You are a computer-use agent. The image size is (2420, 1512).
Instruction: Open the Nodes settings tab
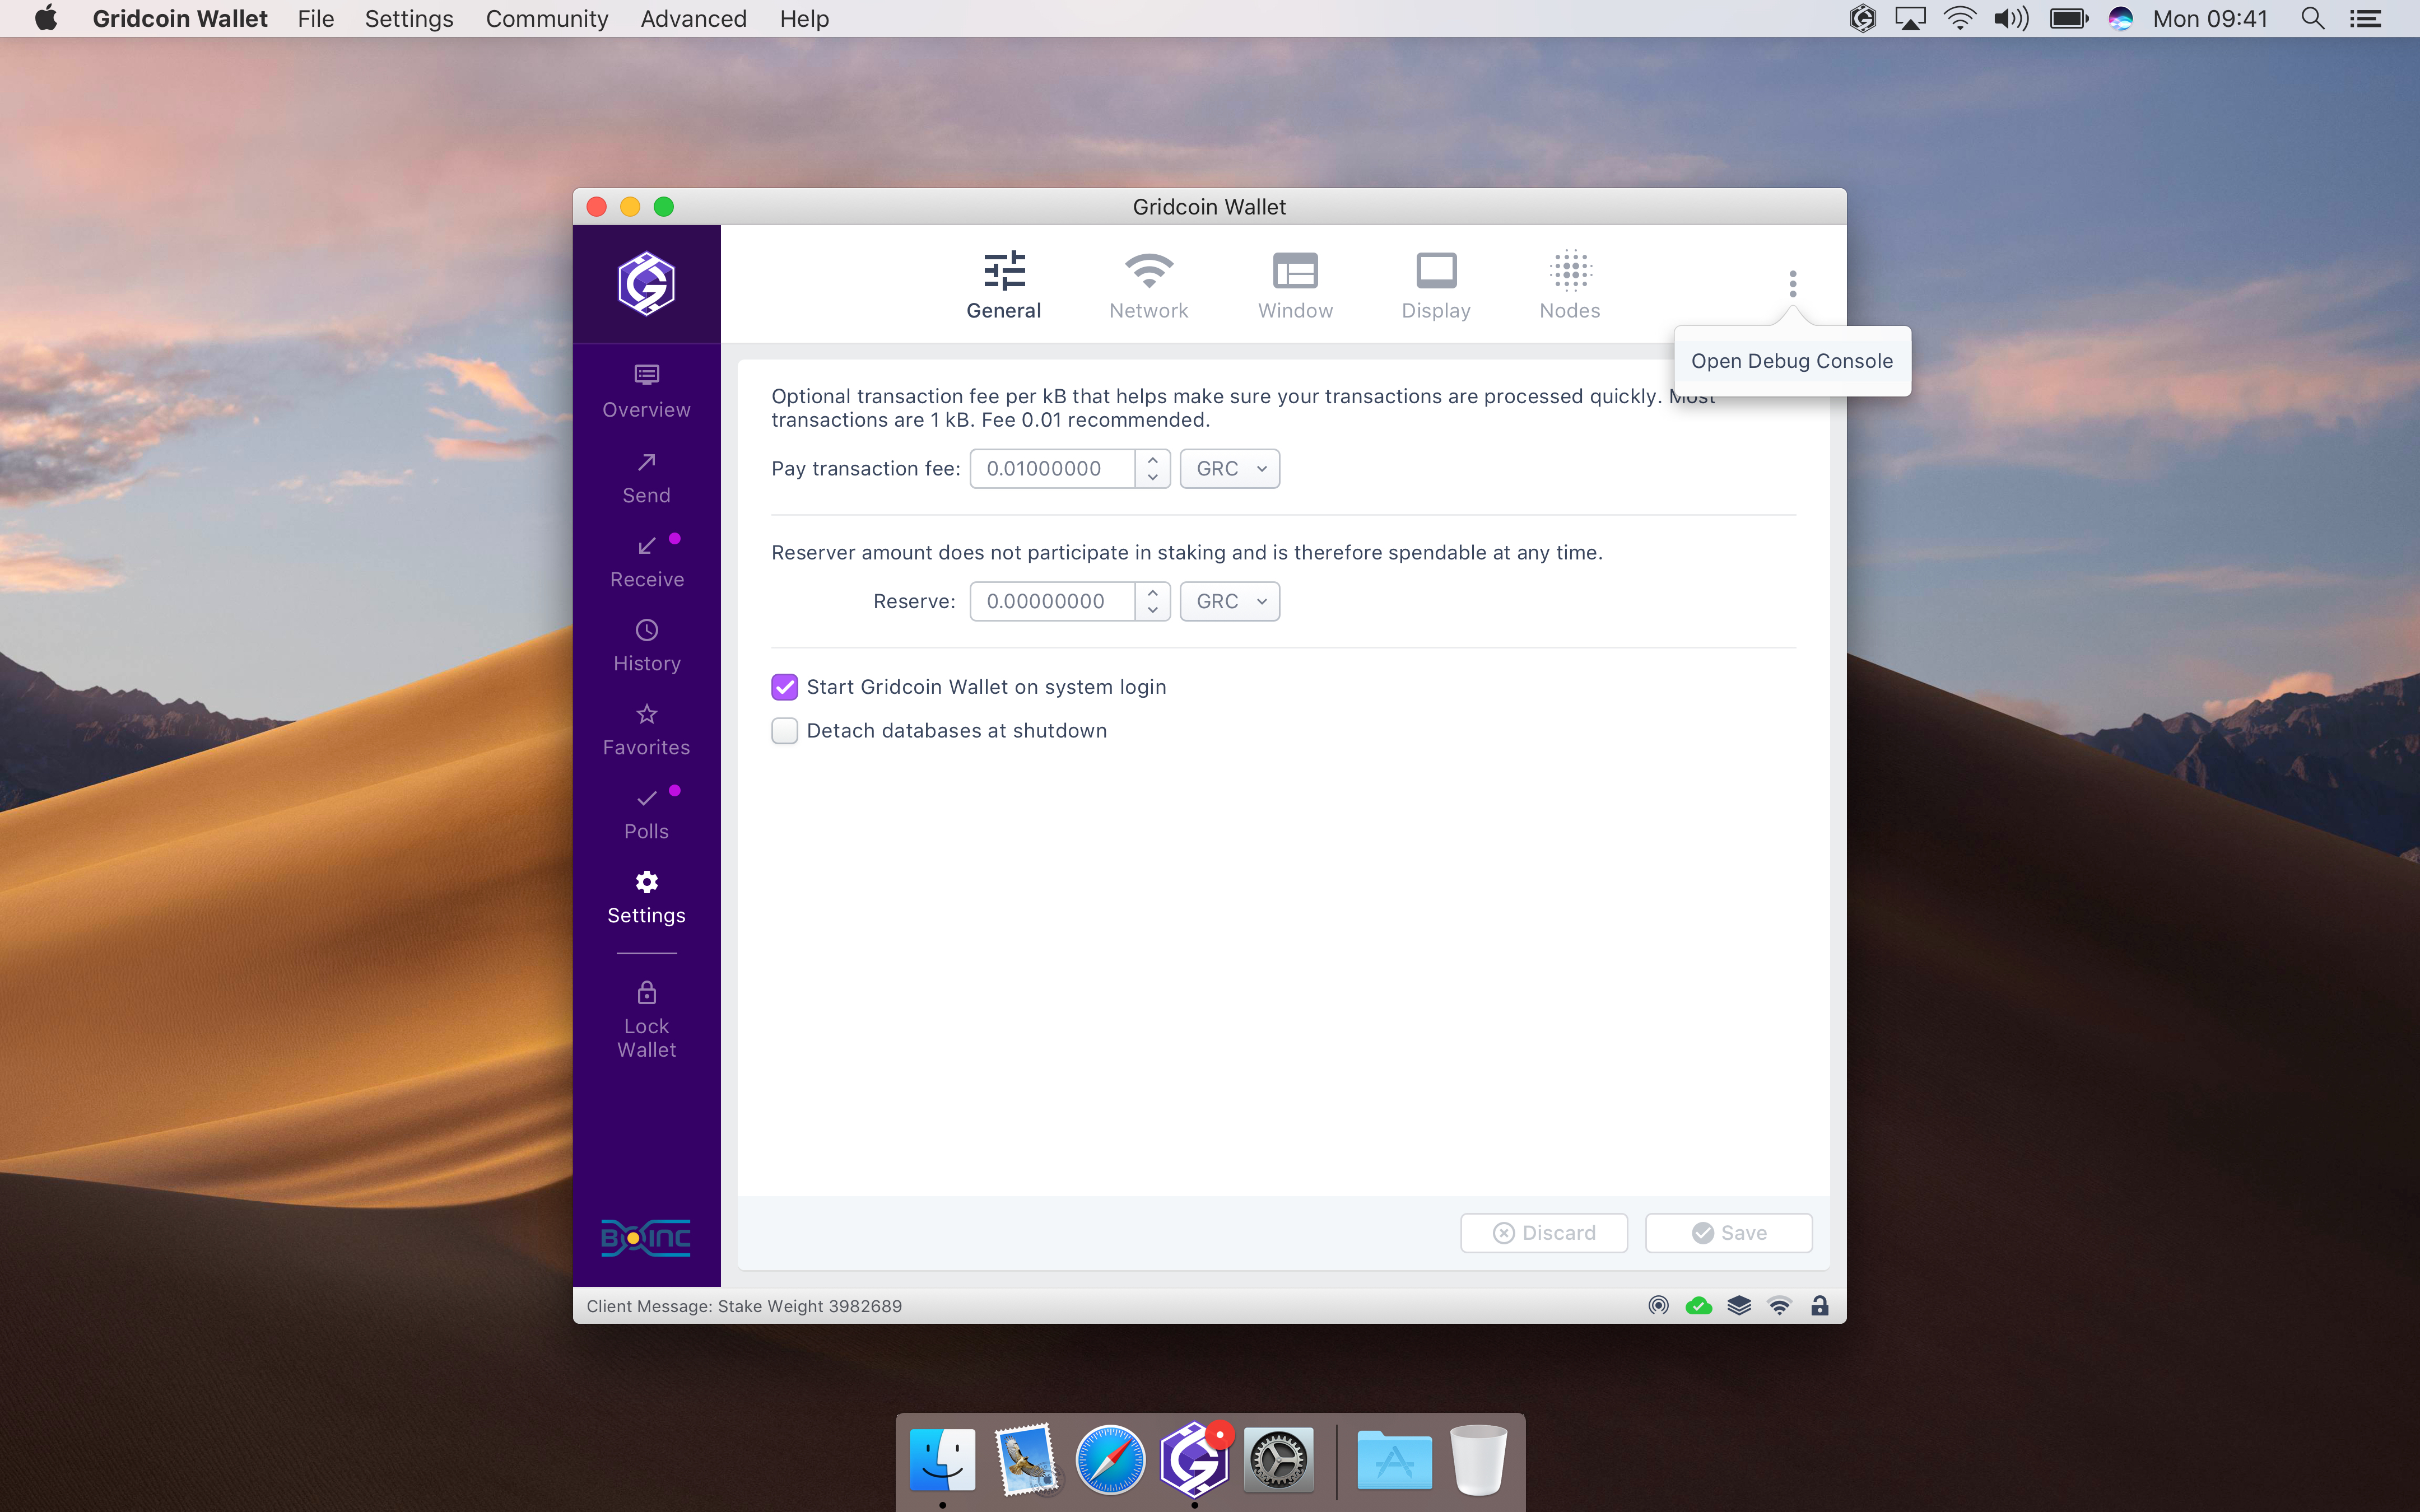1570,285
